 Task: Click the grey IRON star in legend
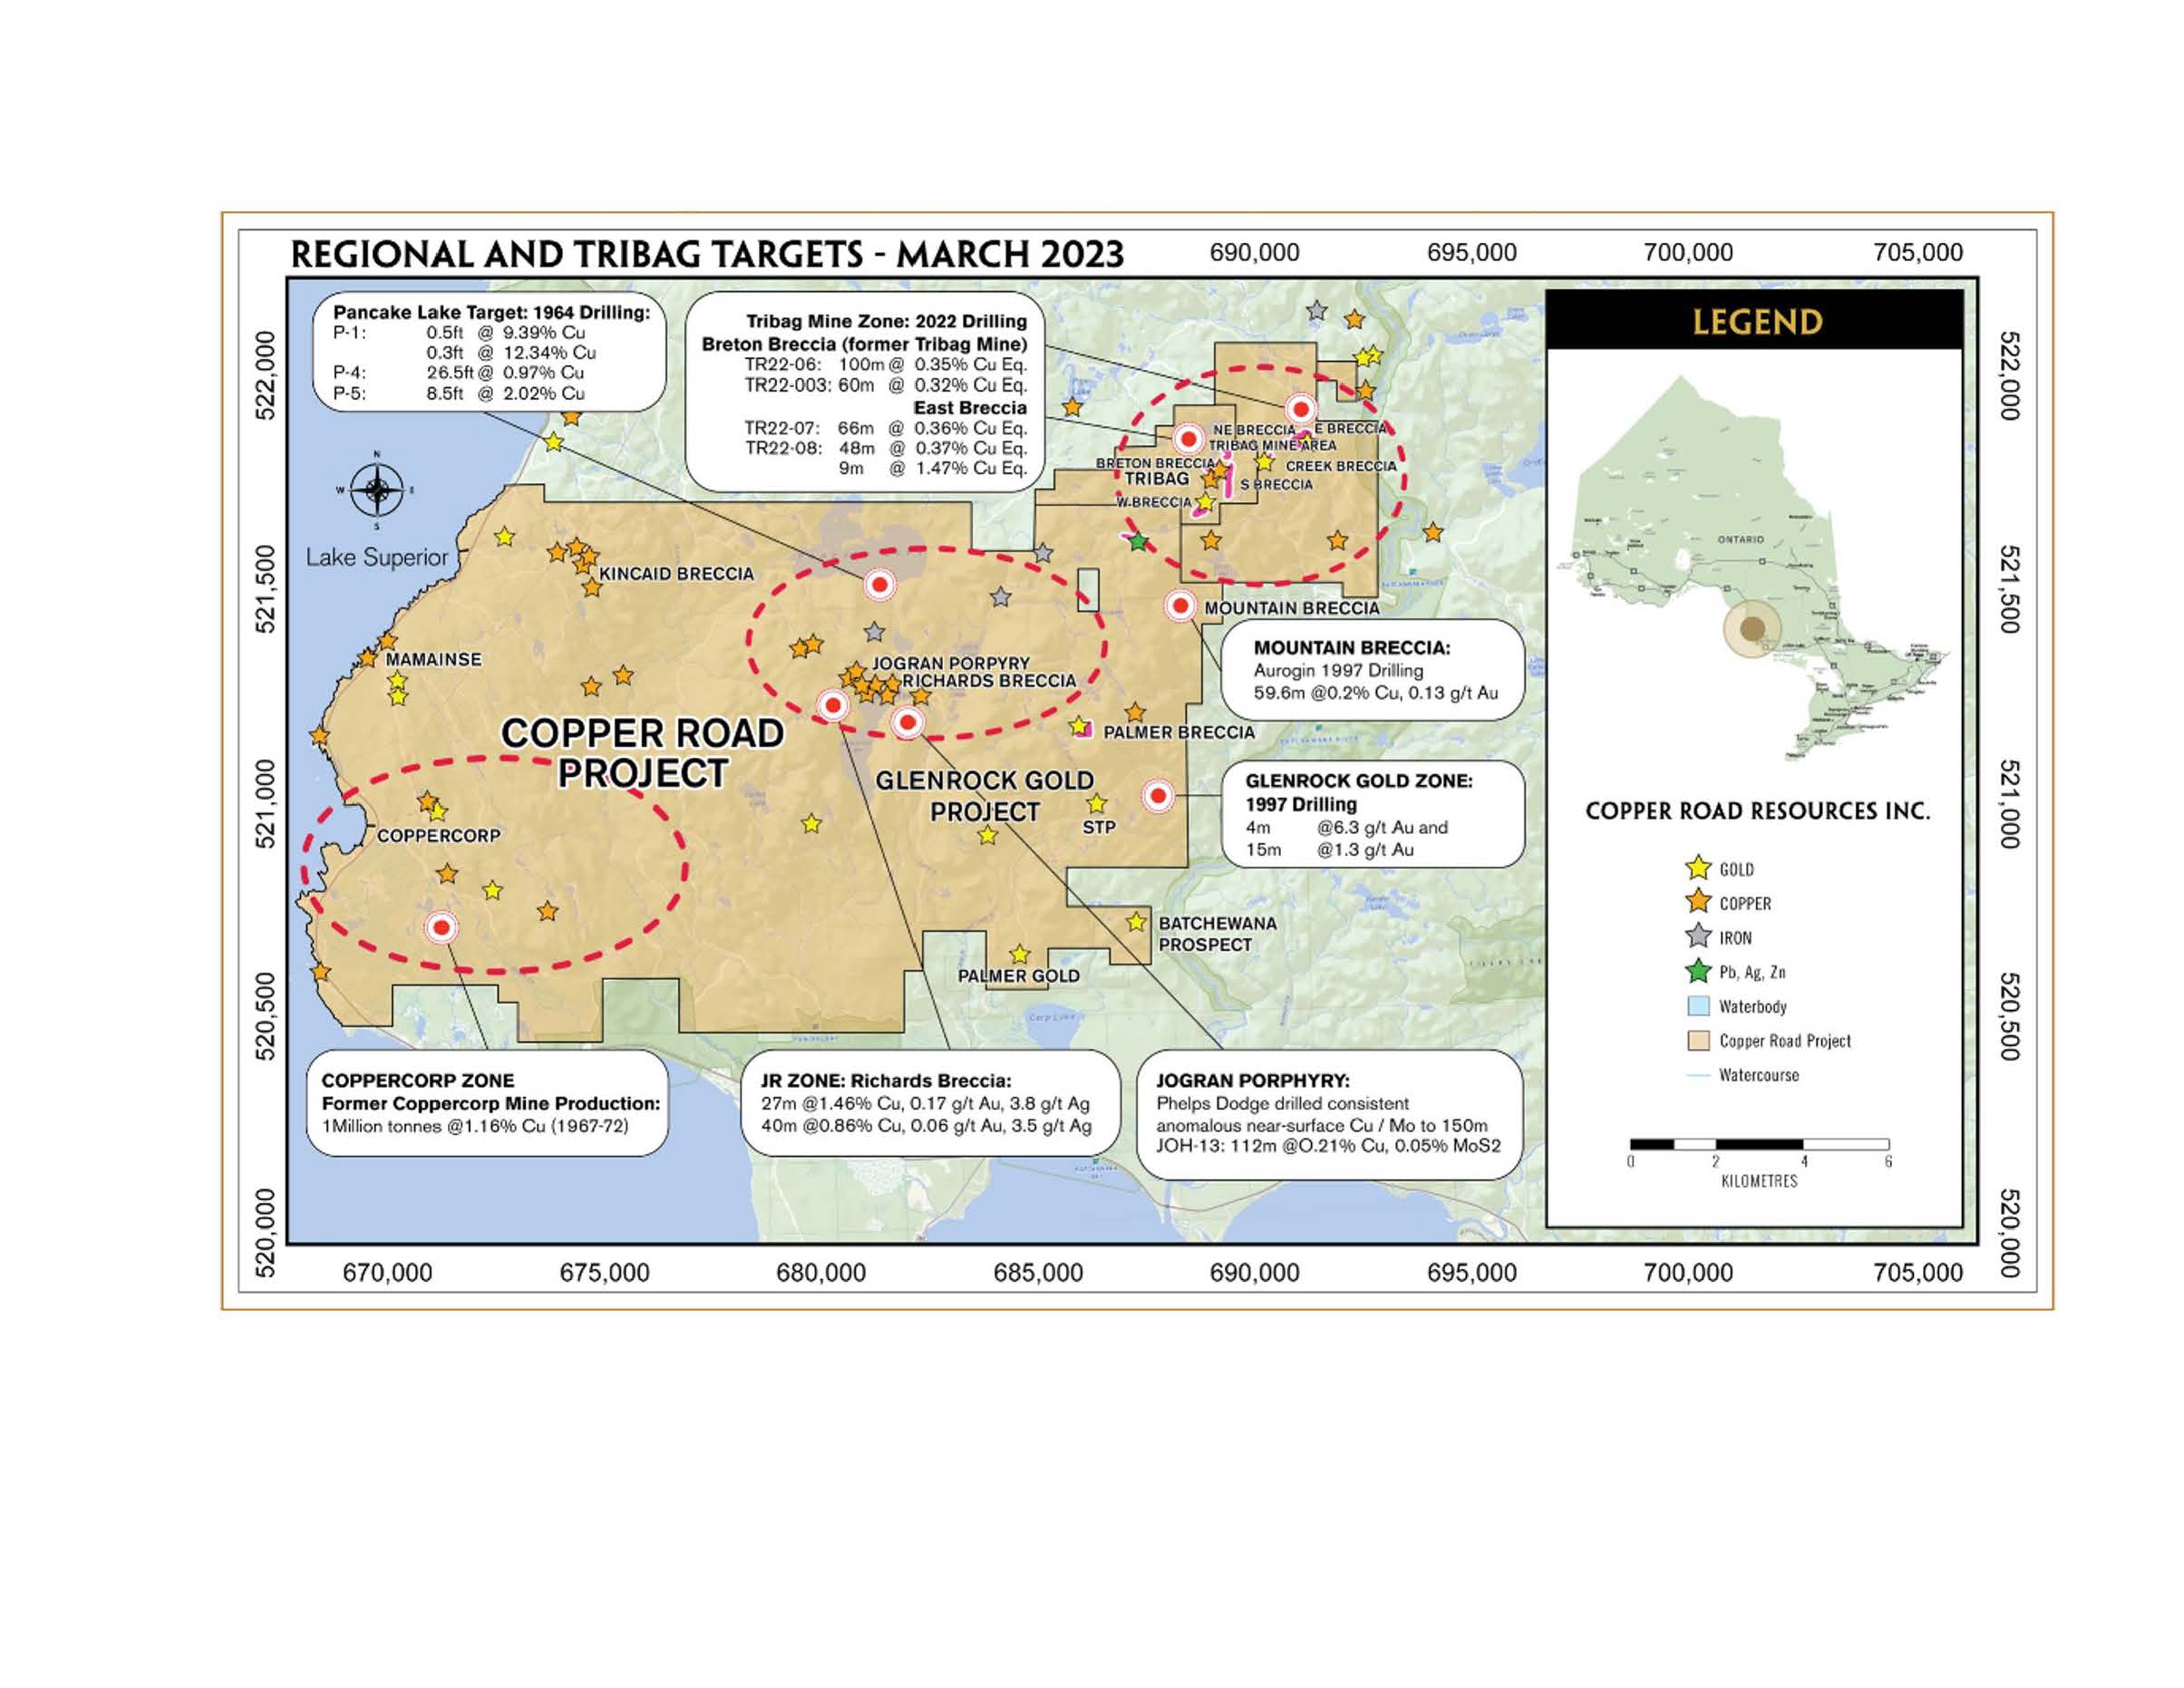pos(1698,937)
